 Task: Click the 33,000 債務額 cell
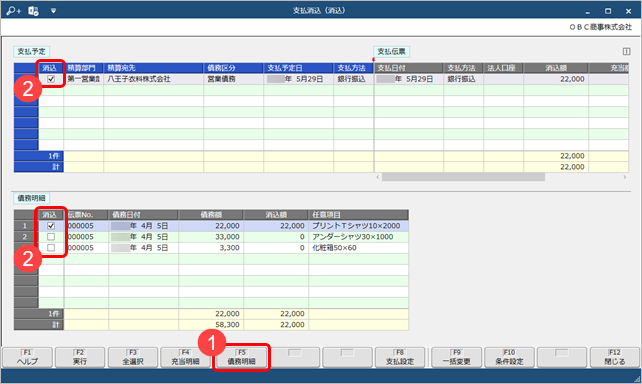click(211, 237)
